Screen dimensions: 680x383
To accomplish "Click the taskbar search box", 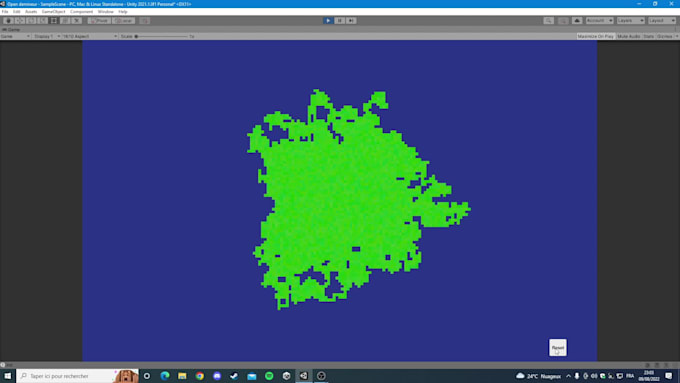I will [77, 376].
